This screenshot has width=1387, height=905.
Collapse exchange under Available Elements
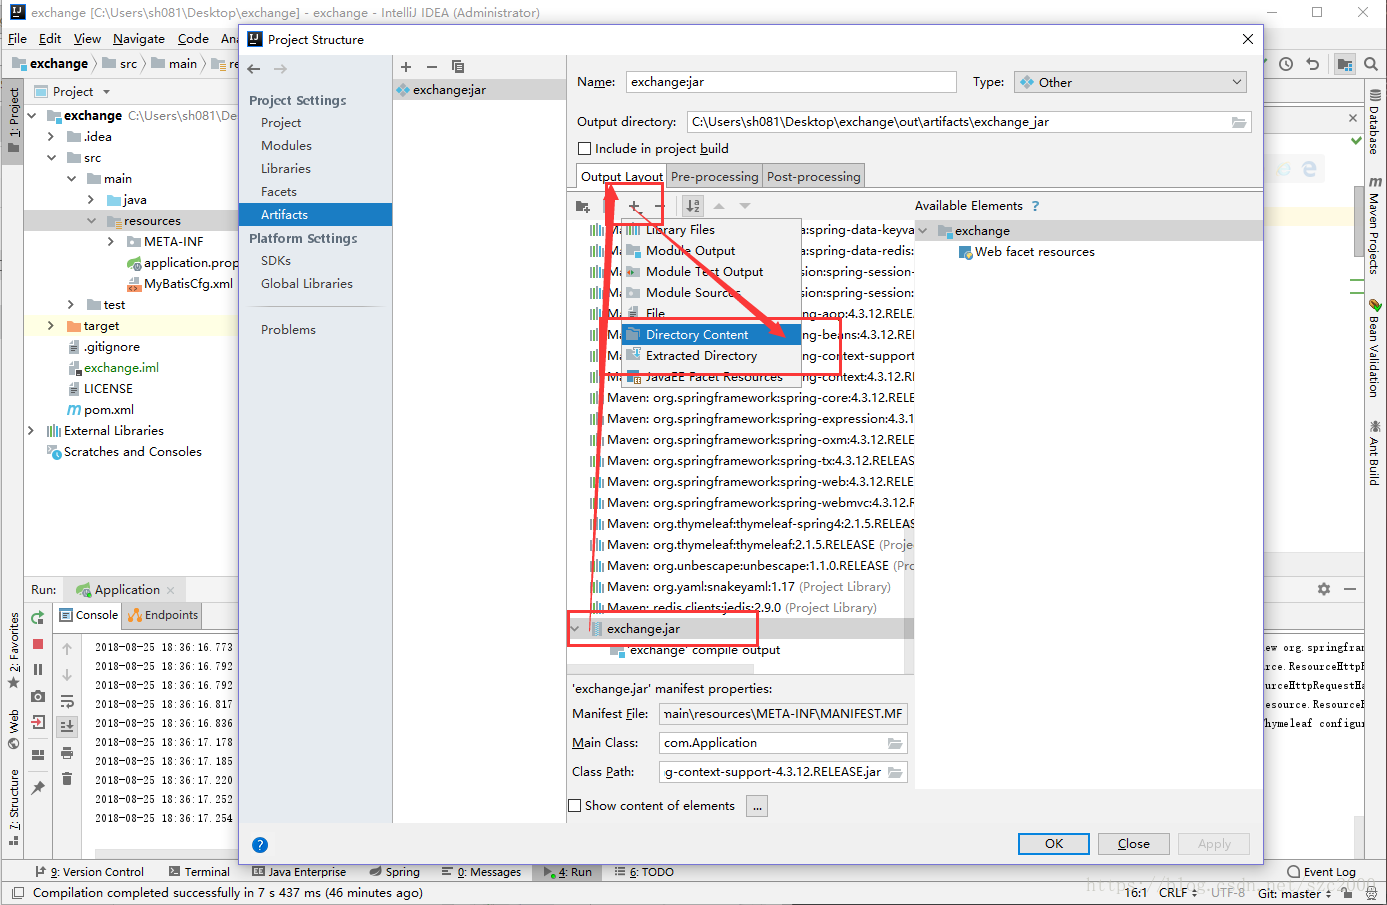[x=923, y=231]
